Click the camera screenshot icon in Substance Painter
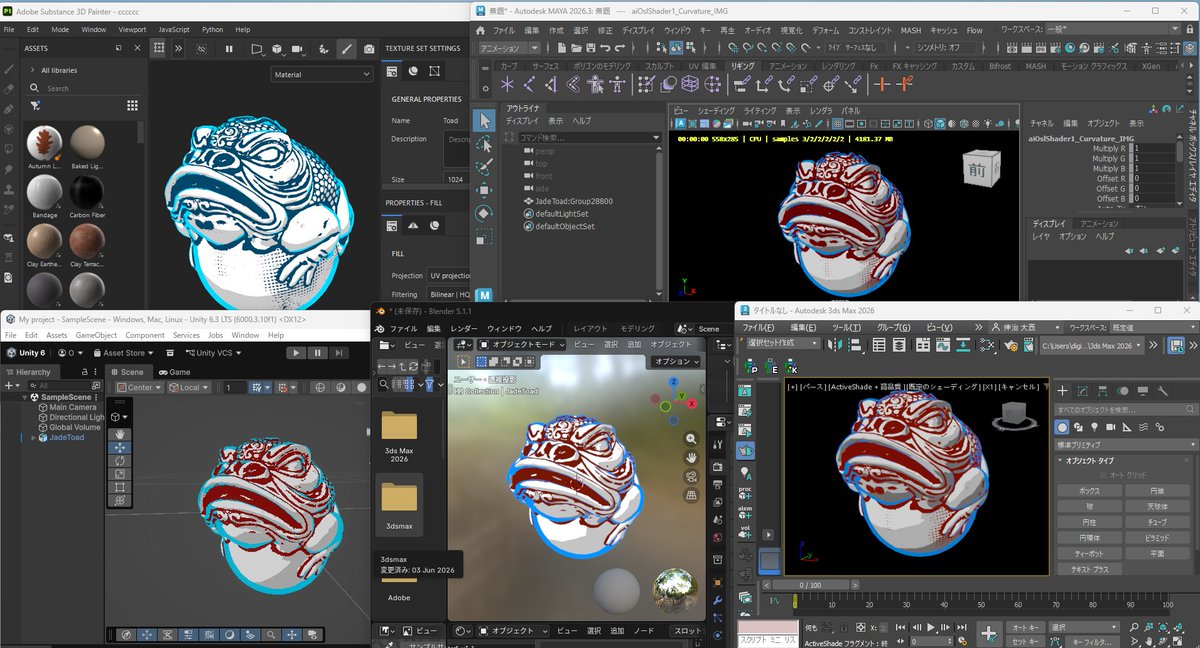 pos(369,48)
